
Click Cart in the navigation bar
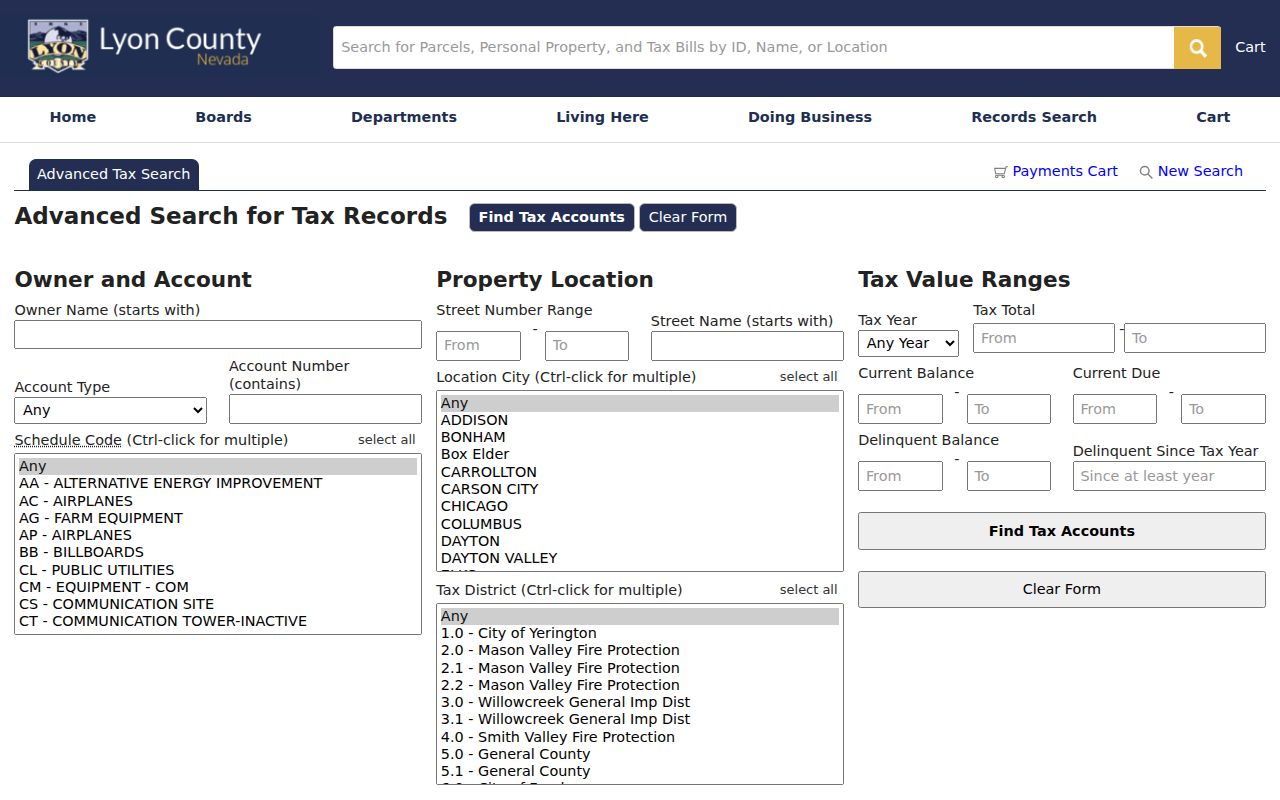1213,117
